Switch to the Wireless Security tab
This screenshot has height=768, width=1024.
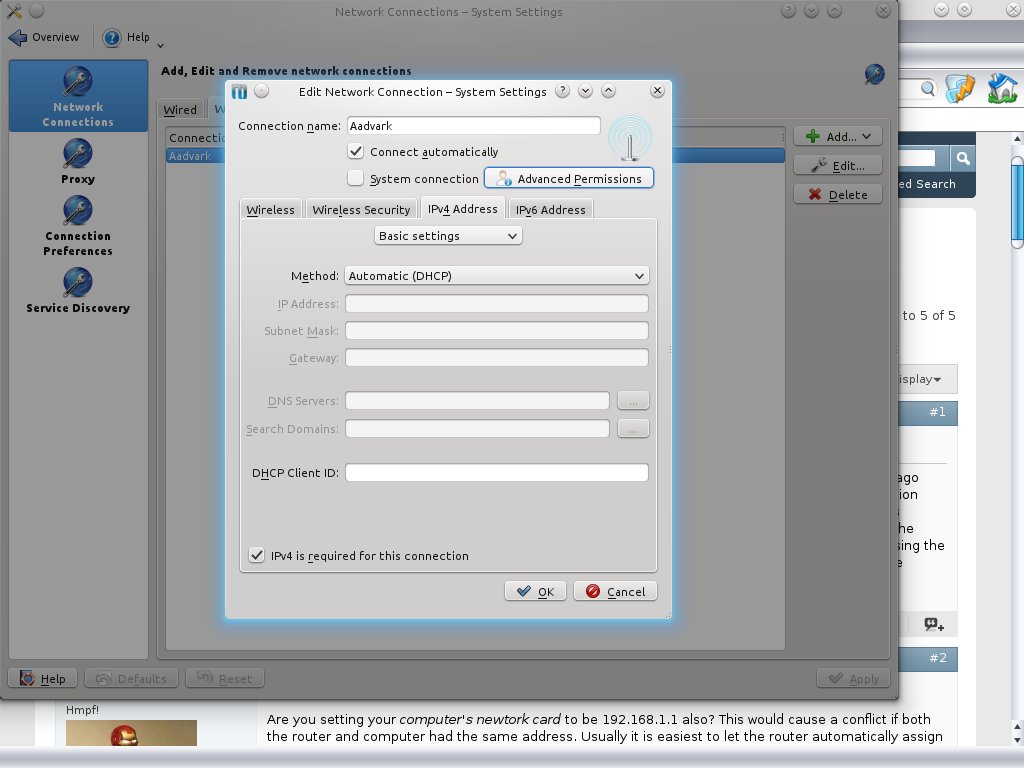point(361,210)
